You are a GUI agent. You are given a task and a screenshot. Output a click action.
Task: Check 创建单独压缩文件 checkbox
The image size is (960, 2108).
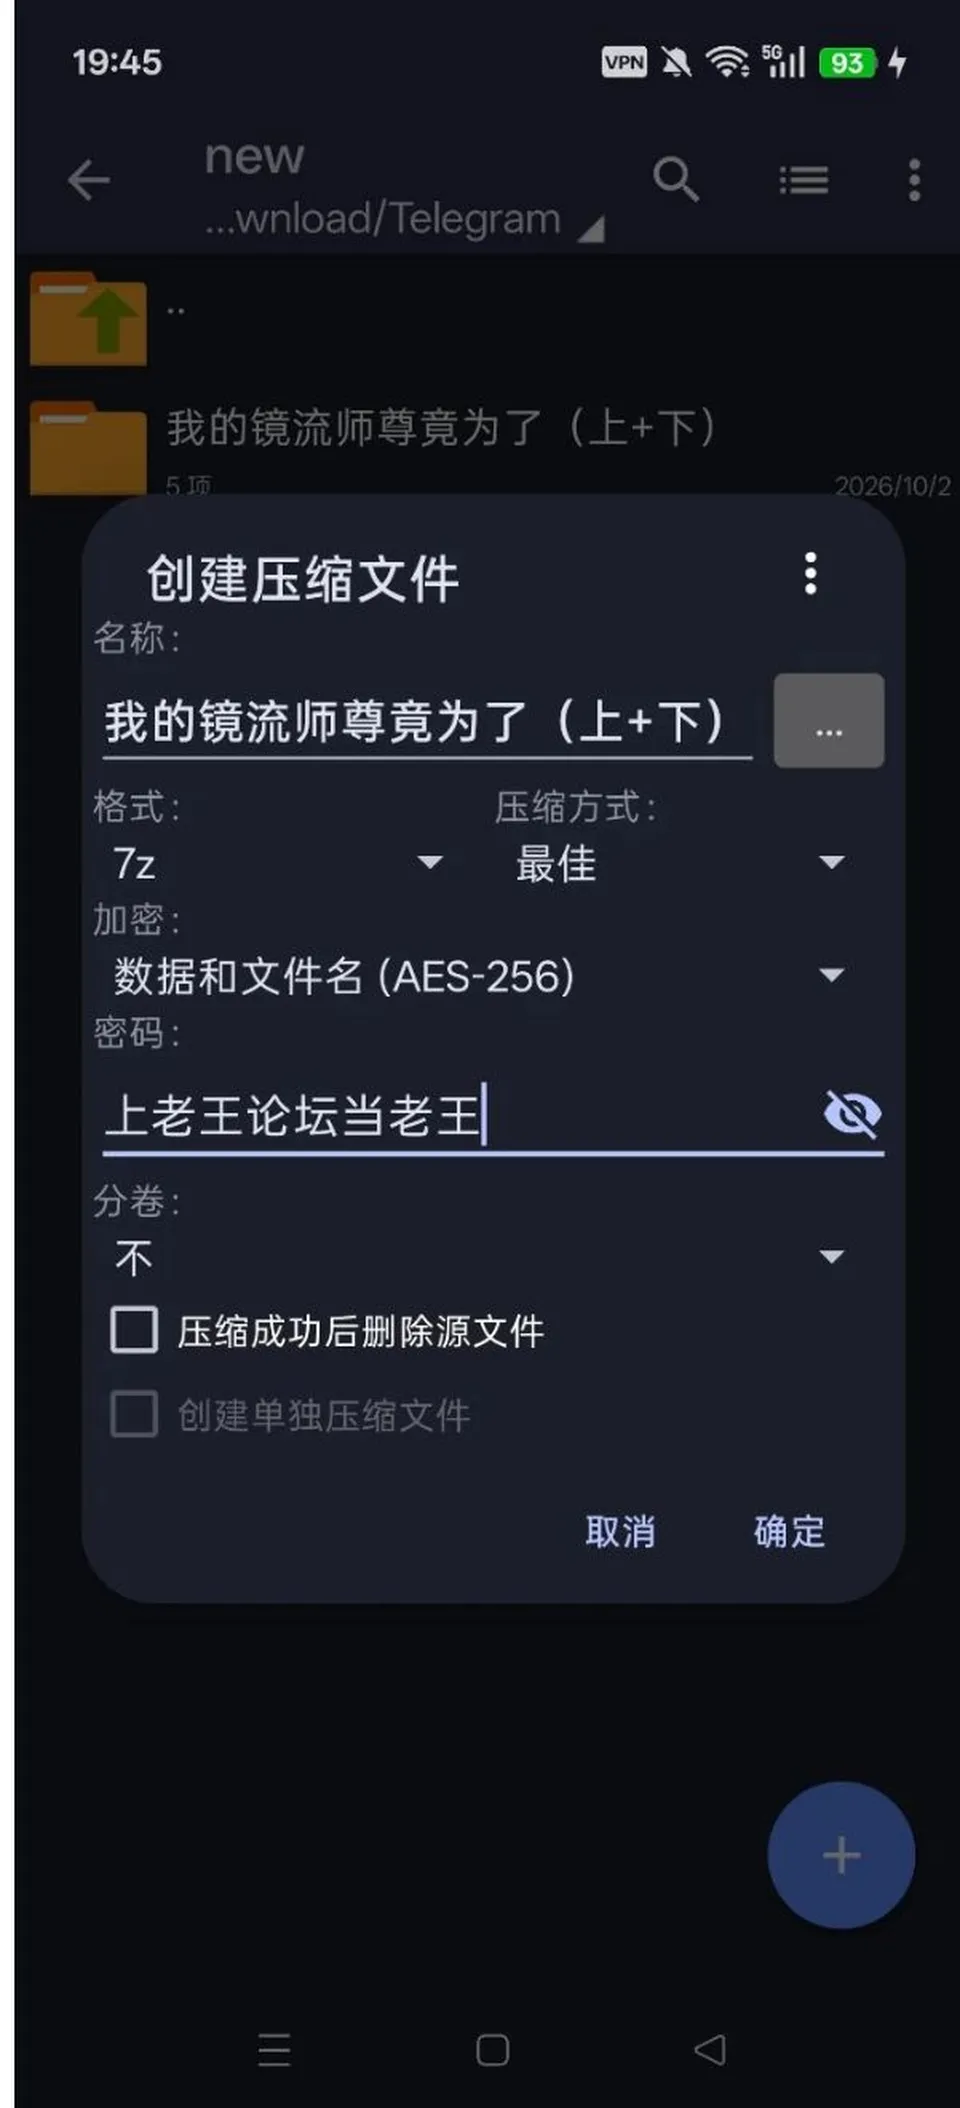coord(134,1414)
